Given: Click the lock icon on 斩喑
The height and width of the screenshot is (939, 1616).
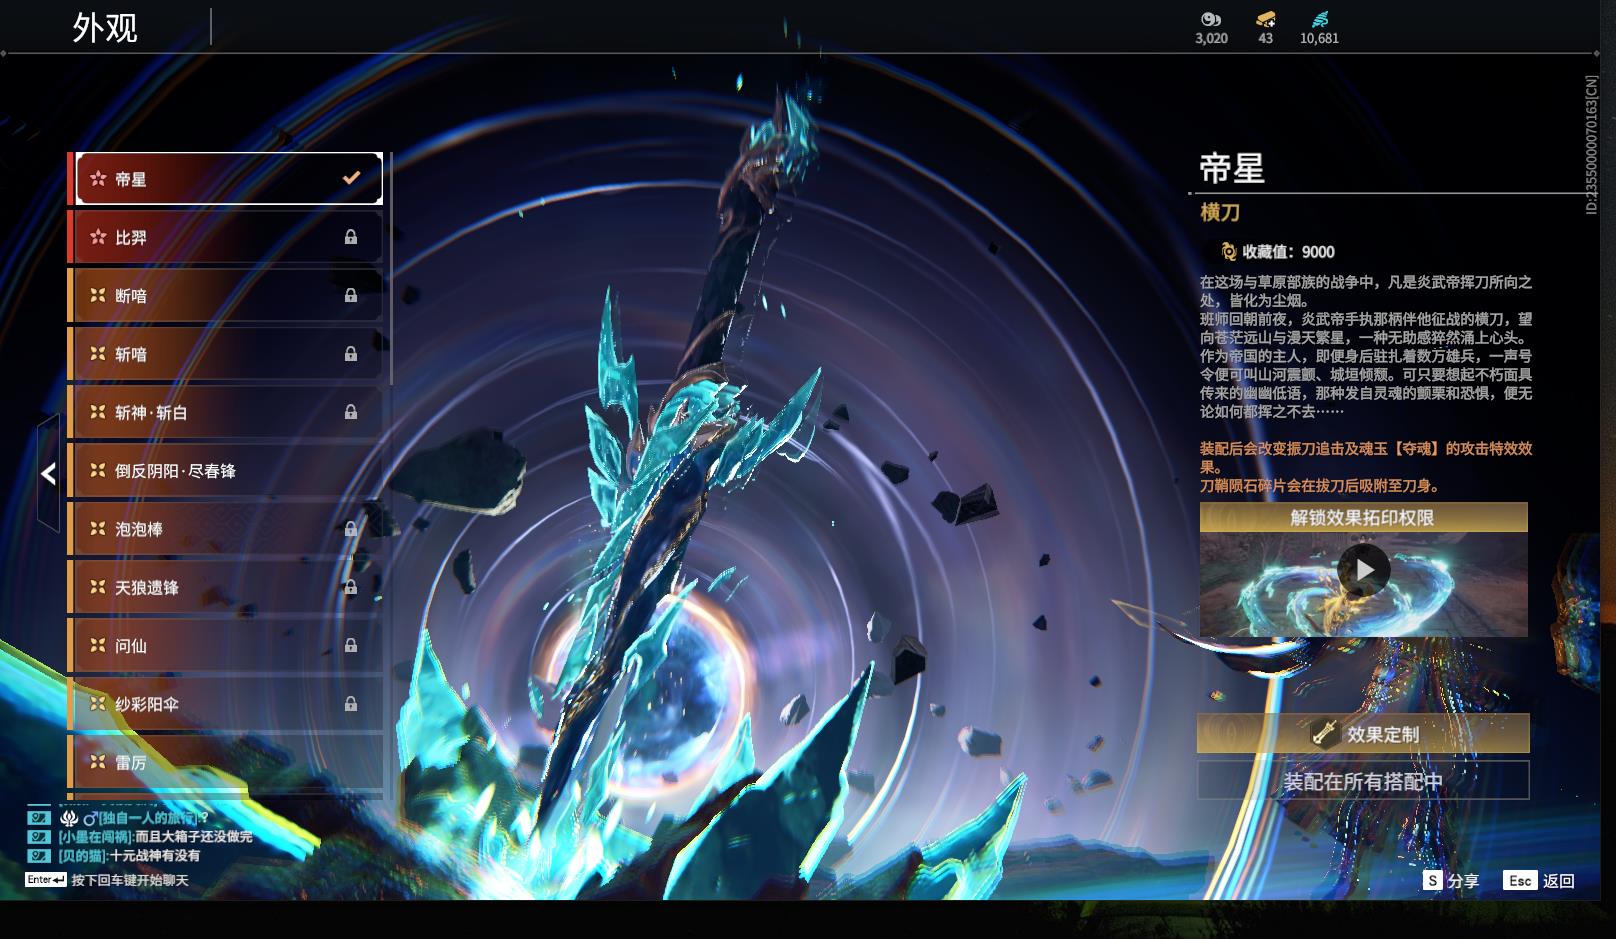Looking at the screenshot, I should tap(351, 354).
